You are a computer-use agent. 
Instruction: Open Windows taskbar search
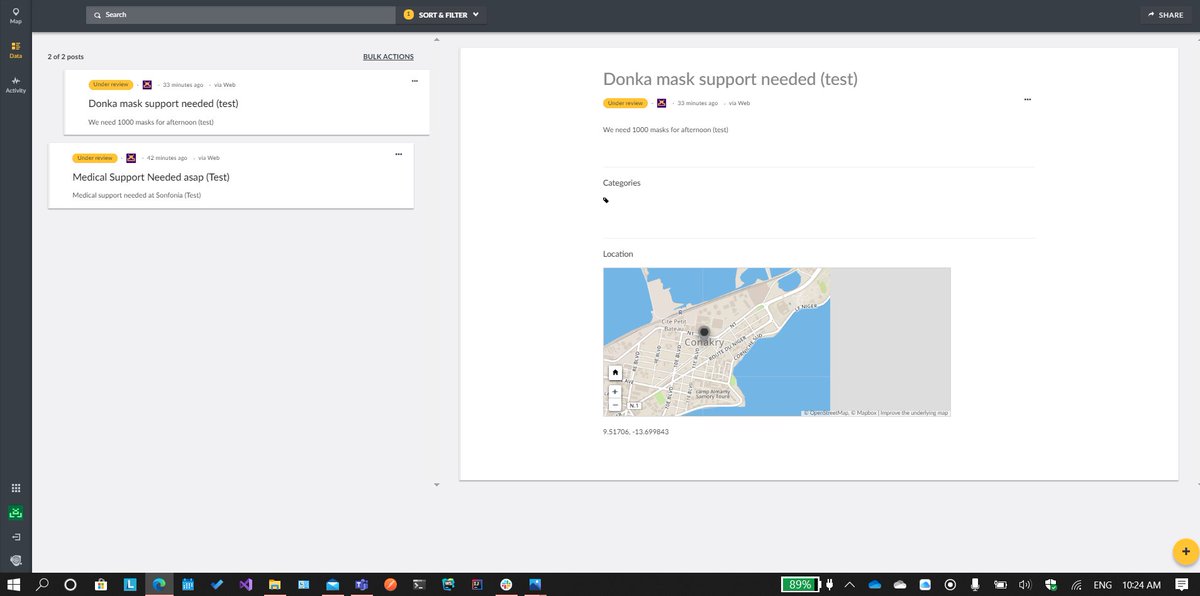coord(43,584)
